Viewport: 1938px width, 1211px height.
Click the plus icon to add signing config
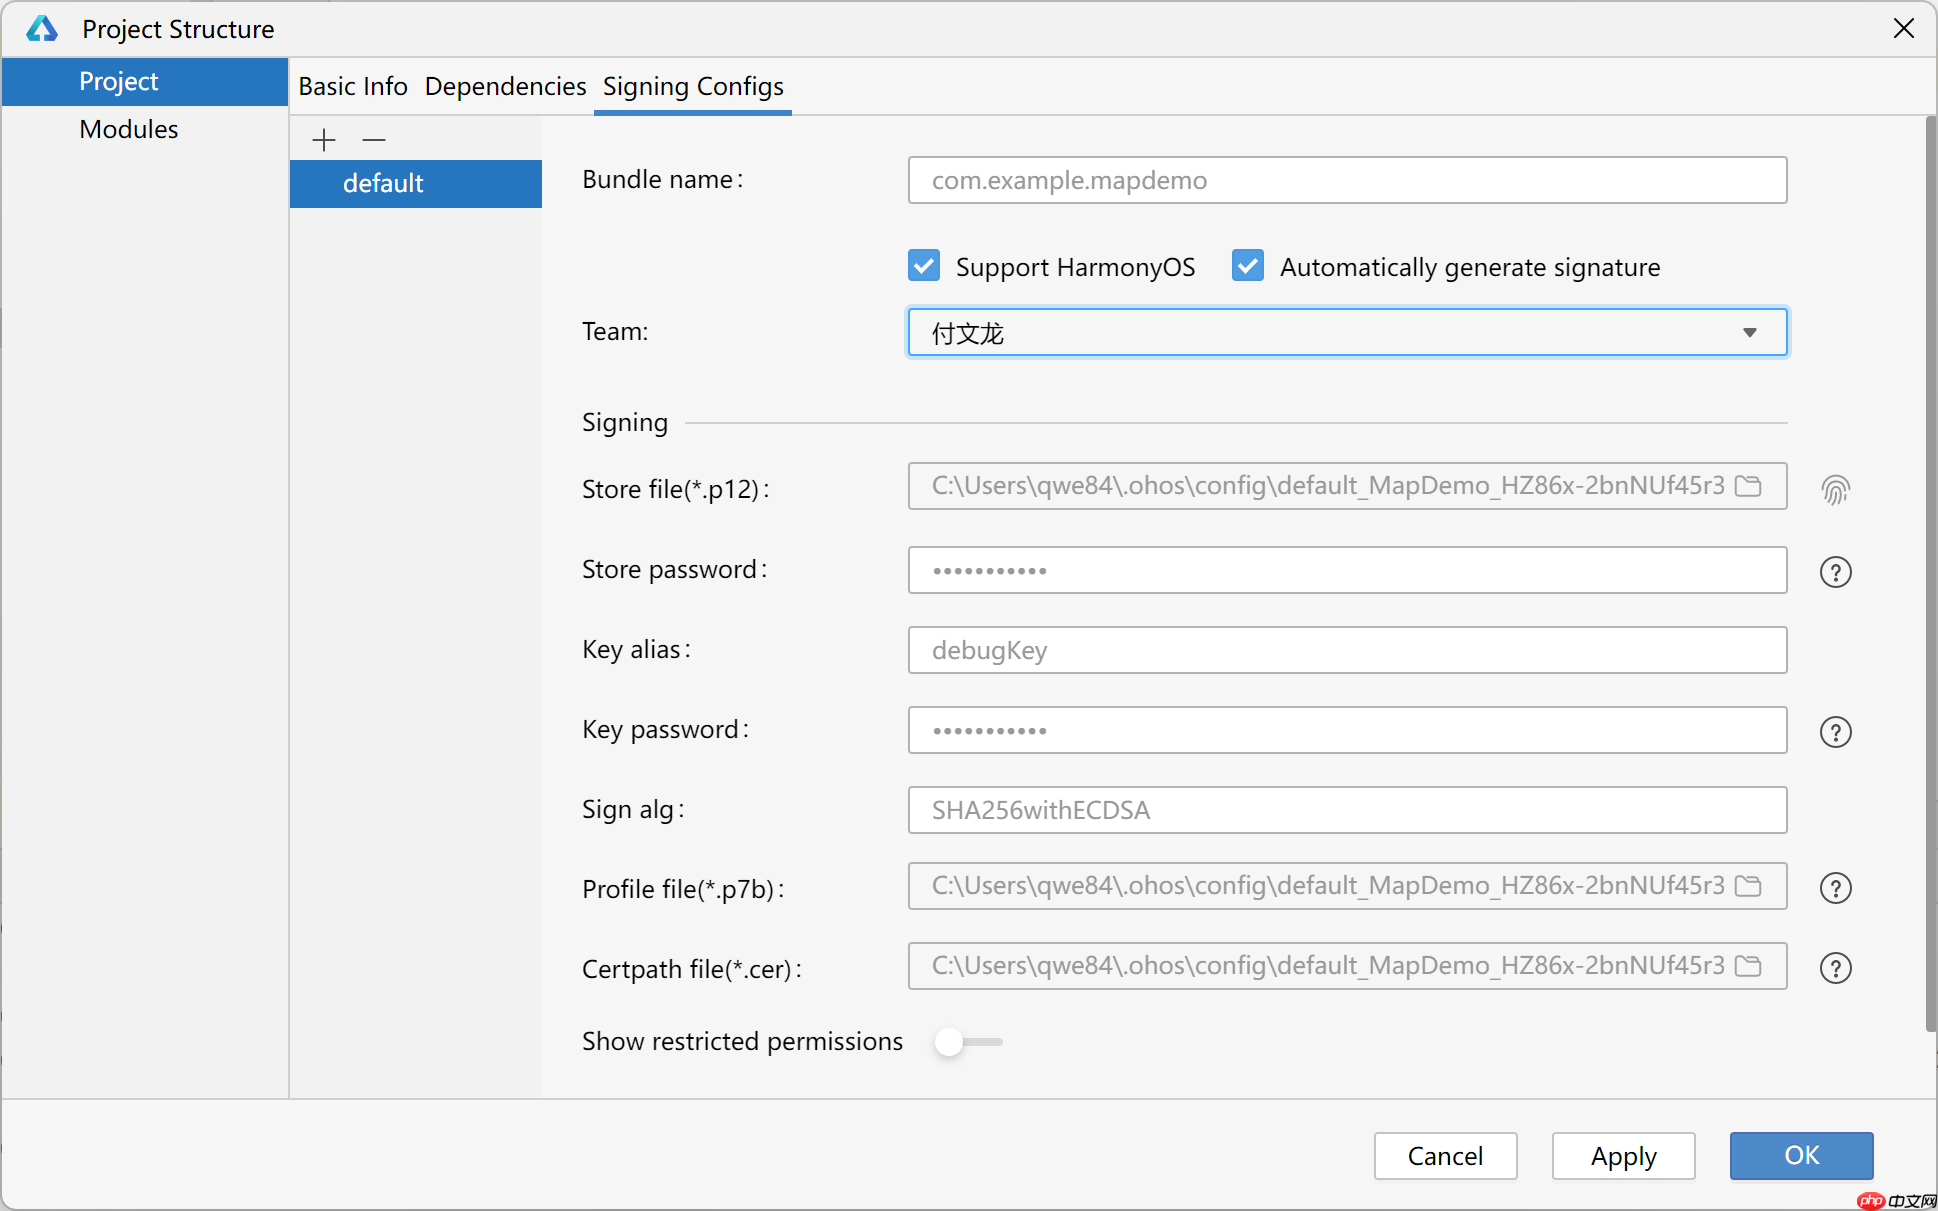(x=323, y=140)
